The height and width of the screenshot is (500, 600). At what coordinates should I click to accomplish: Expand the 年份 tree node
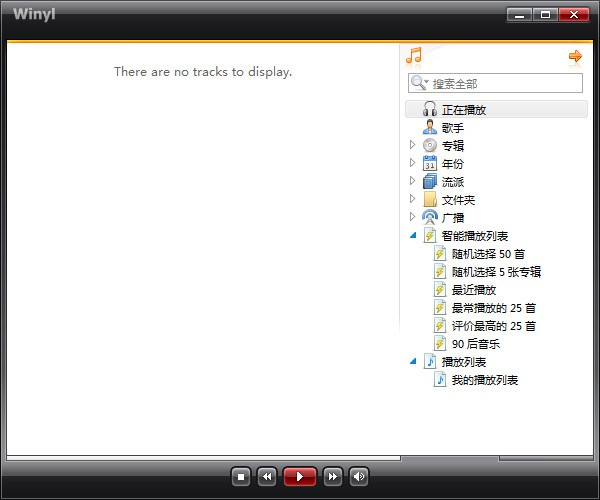pos(412,163)
